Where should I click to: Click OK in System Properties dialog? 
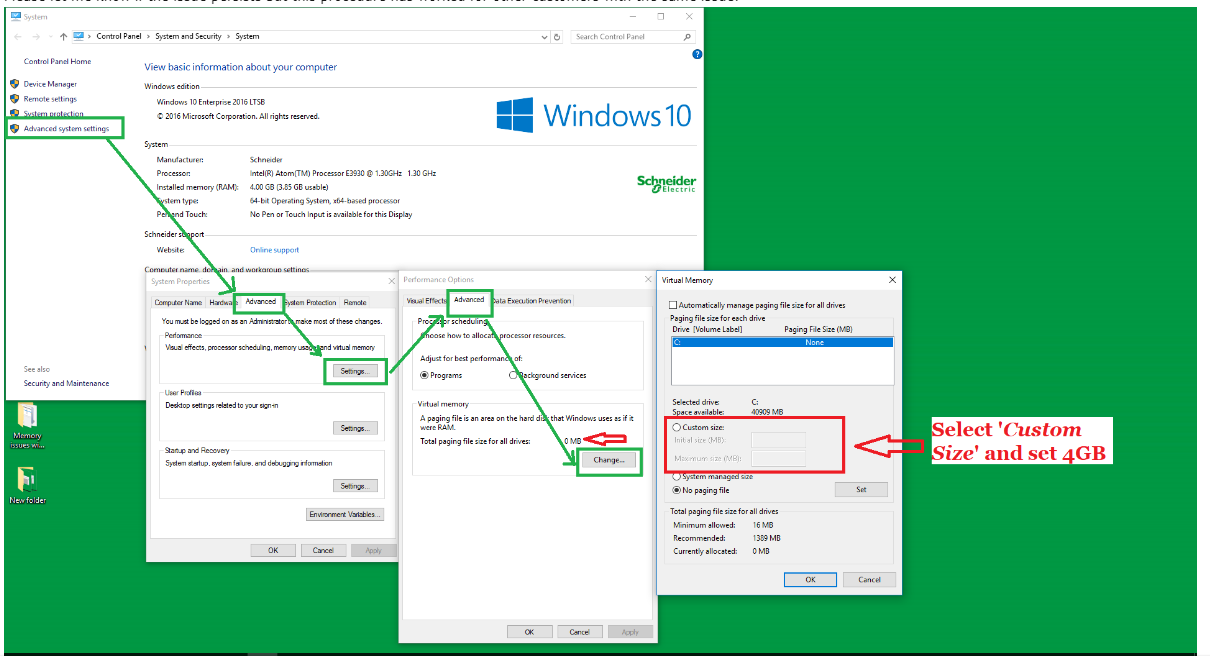(x=272, y=550)
